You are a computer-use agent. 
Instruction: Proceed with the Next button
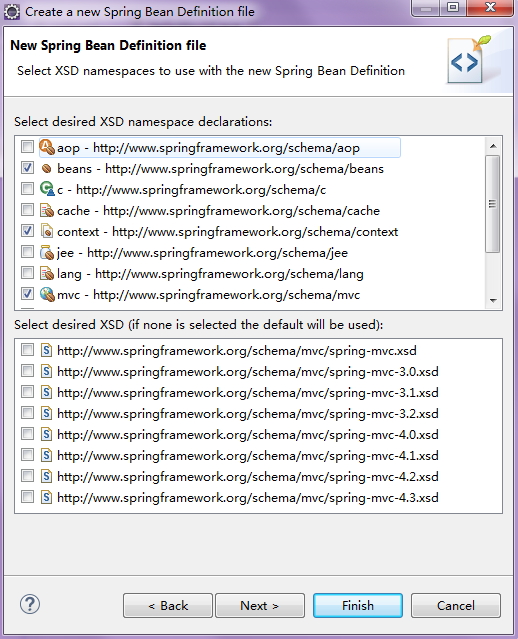click(260, 606)
